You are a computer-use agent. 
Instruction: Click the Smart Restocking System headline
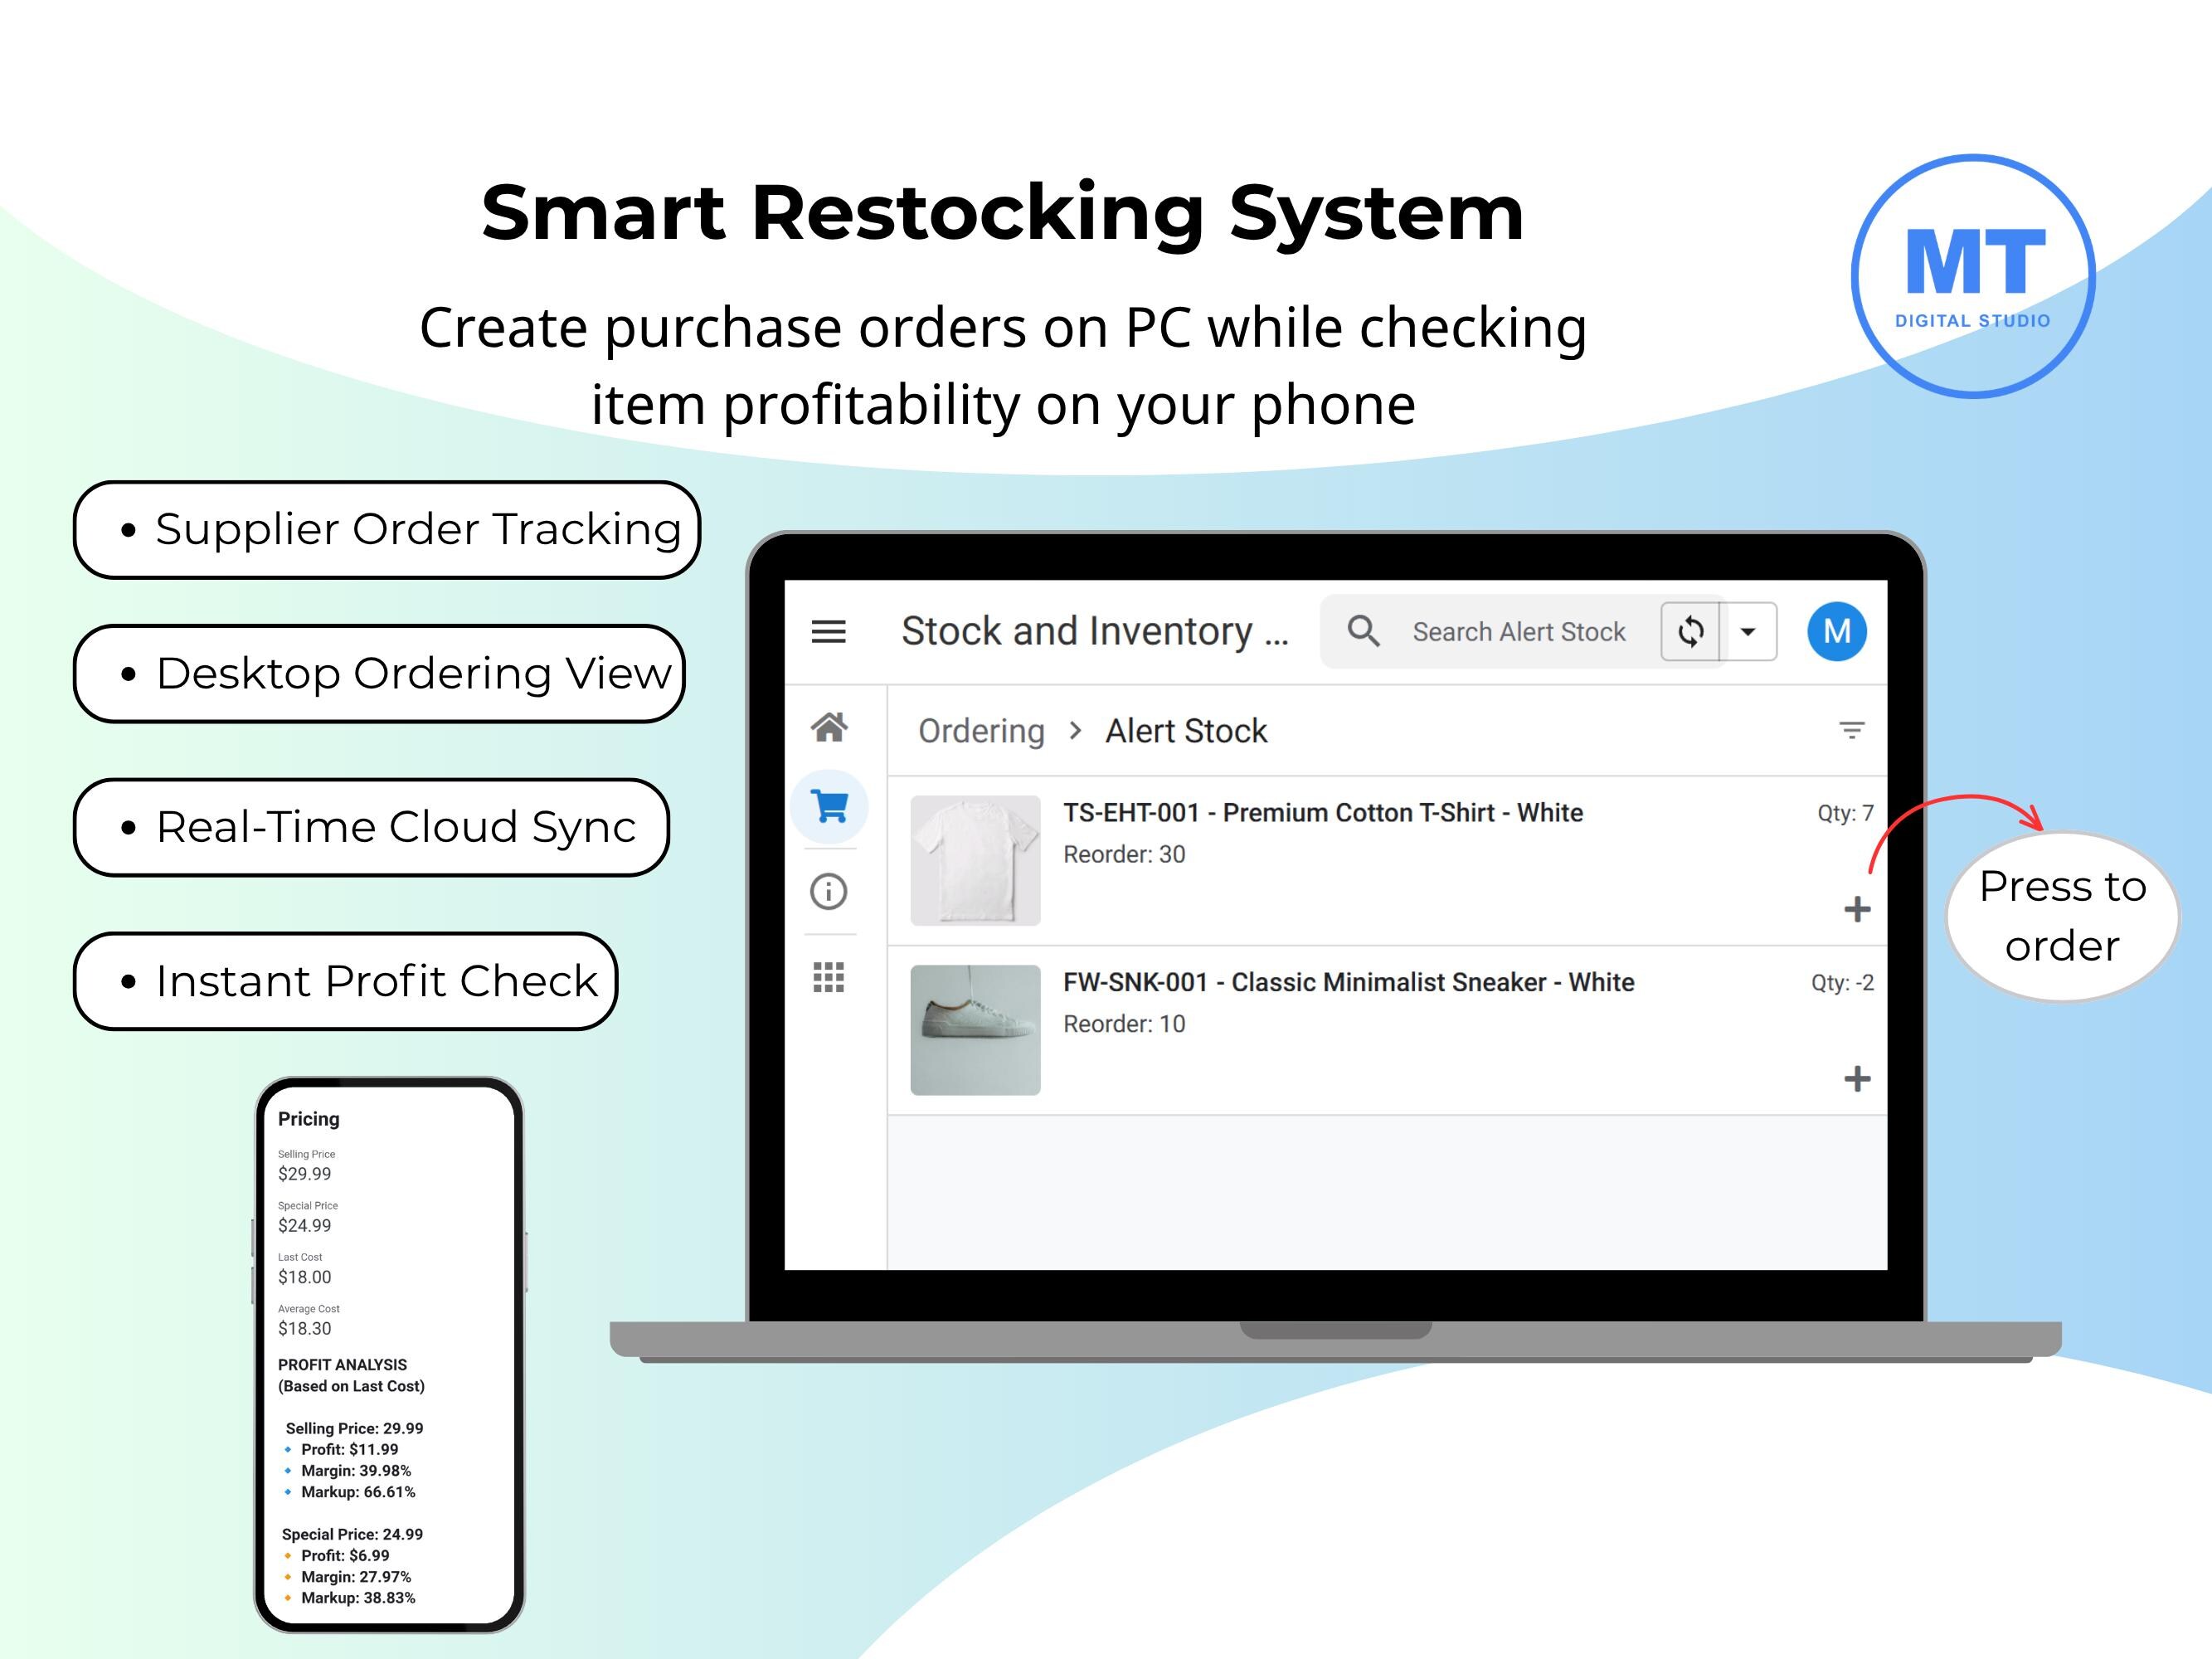(x=1002, y=213)
